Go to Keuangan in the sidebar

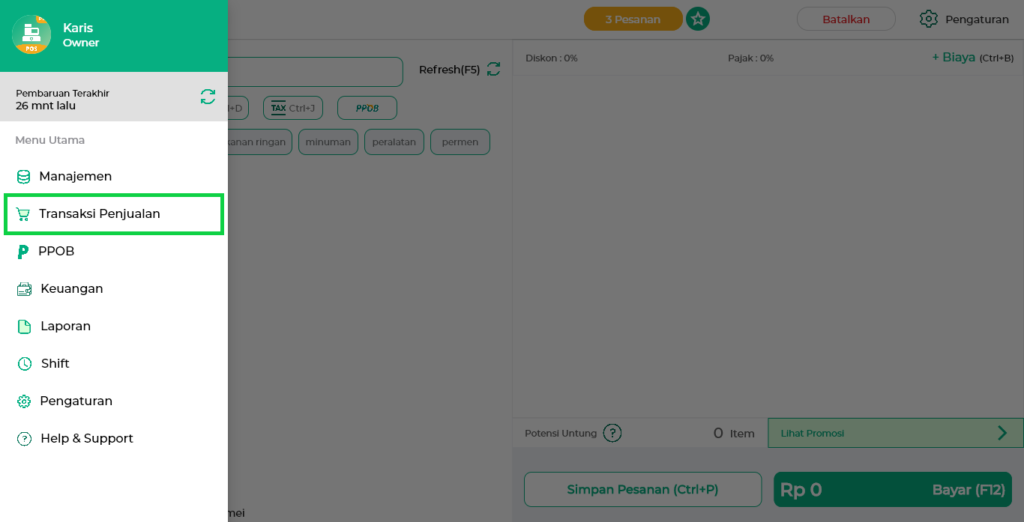[x=71, y=289]
